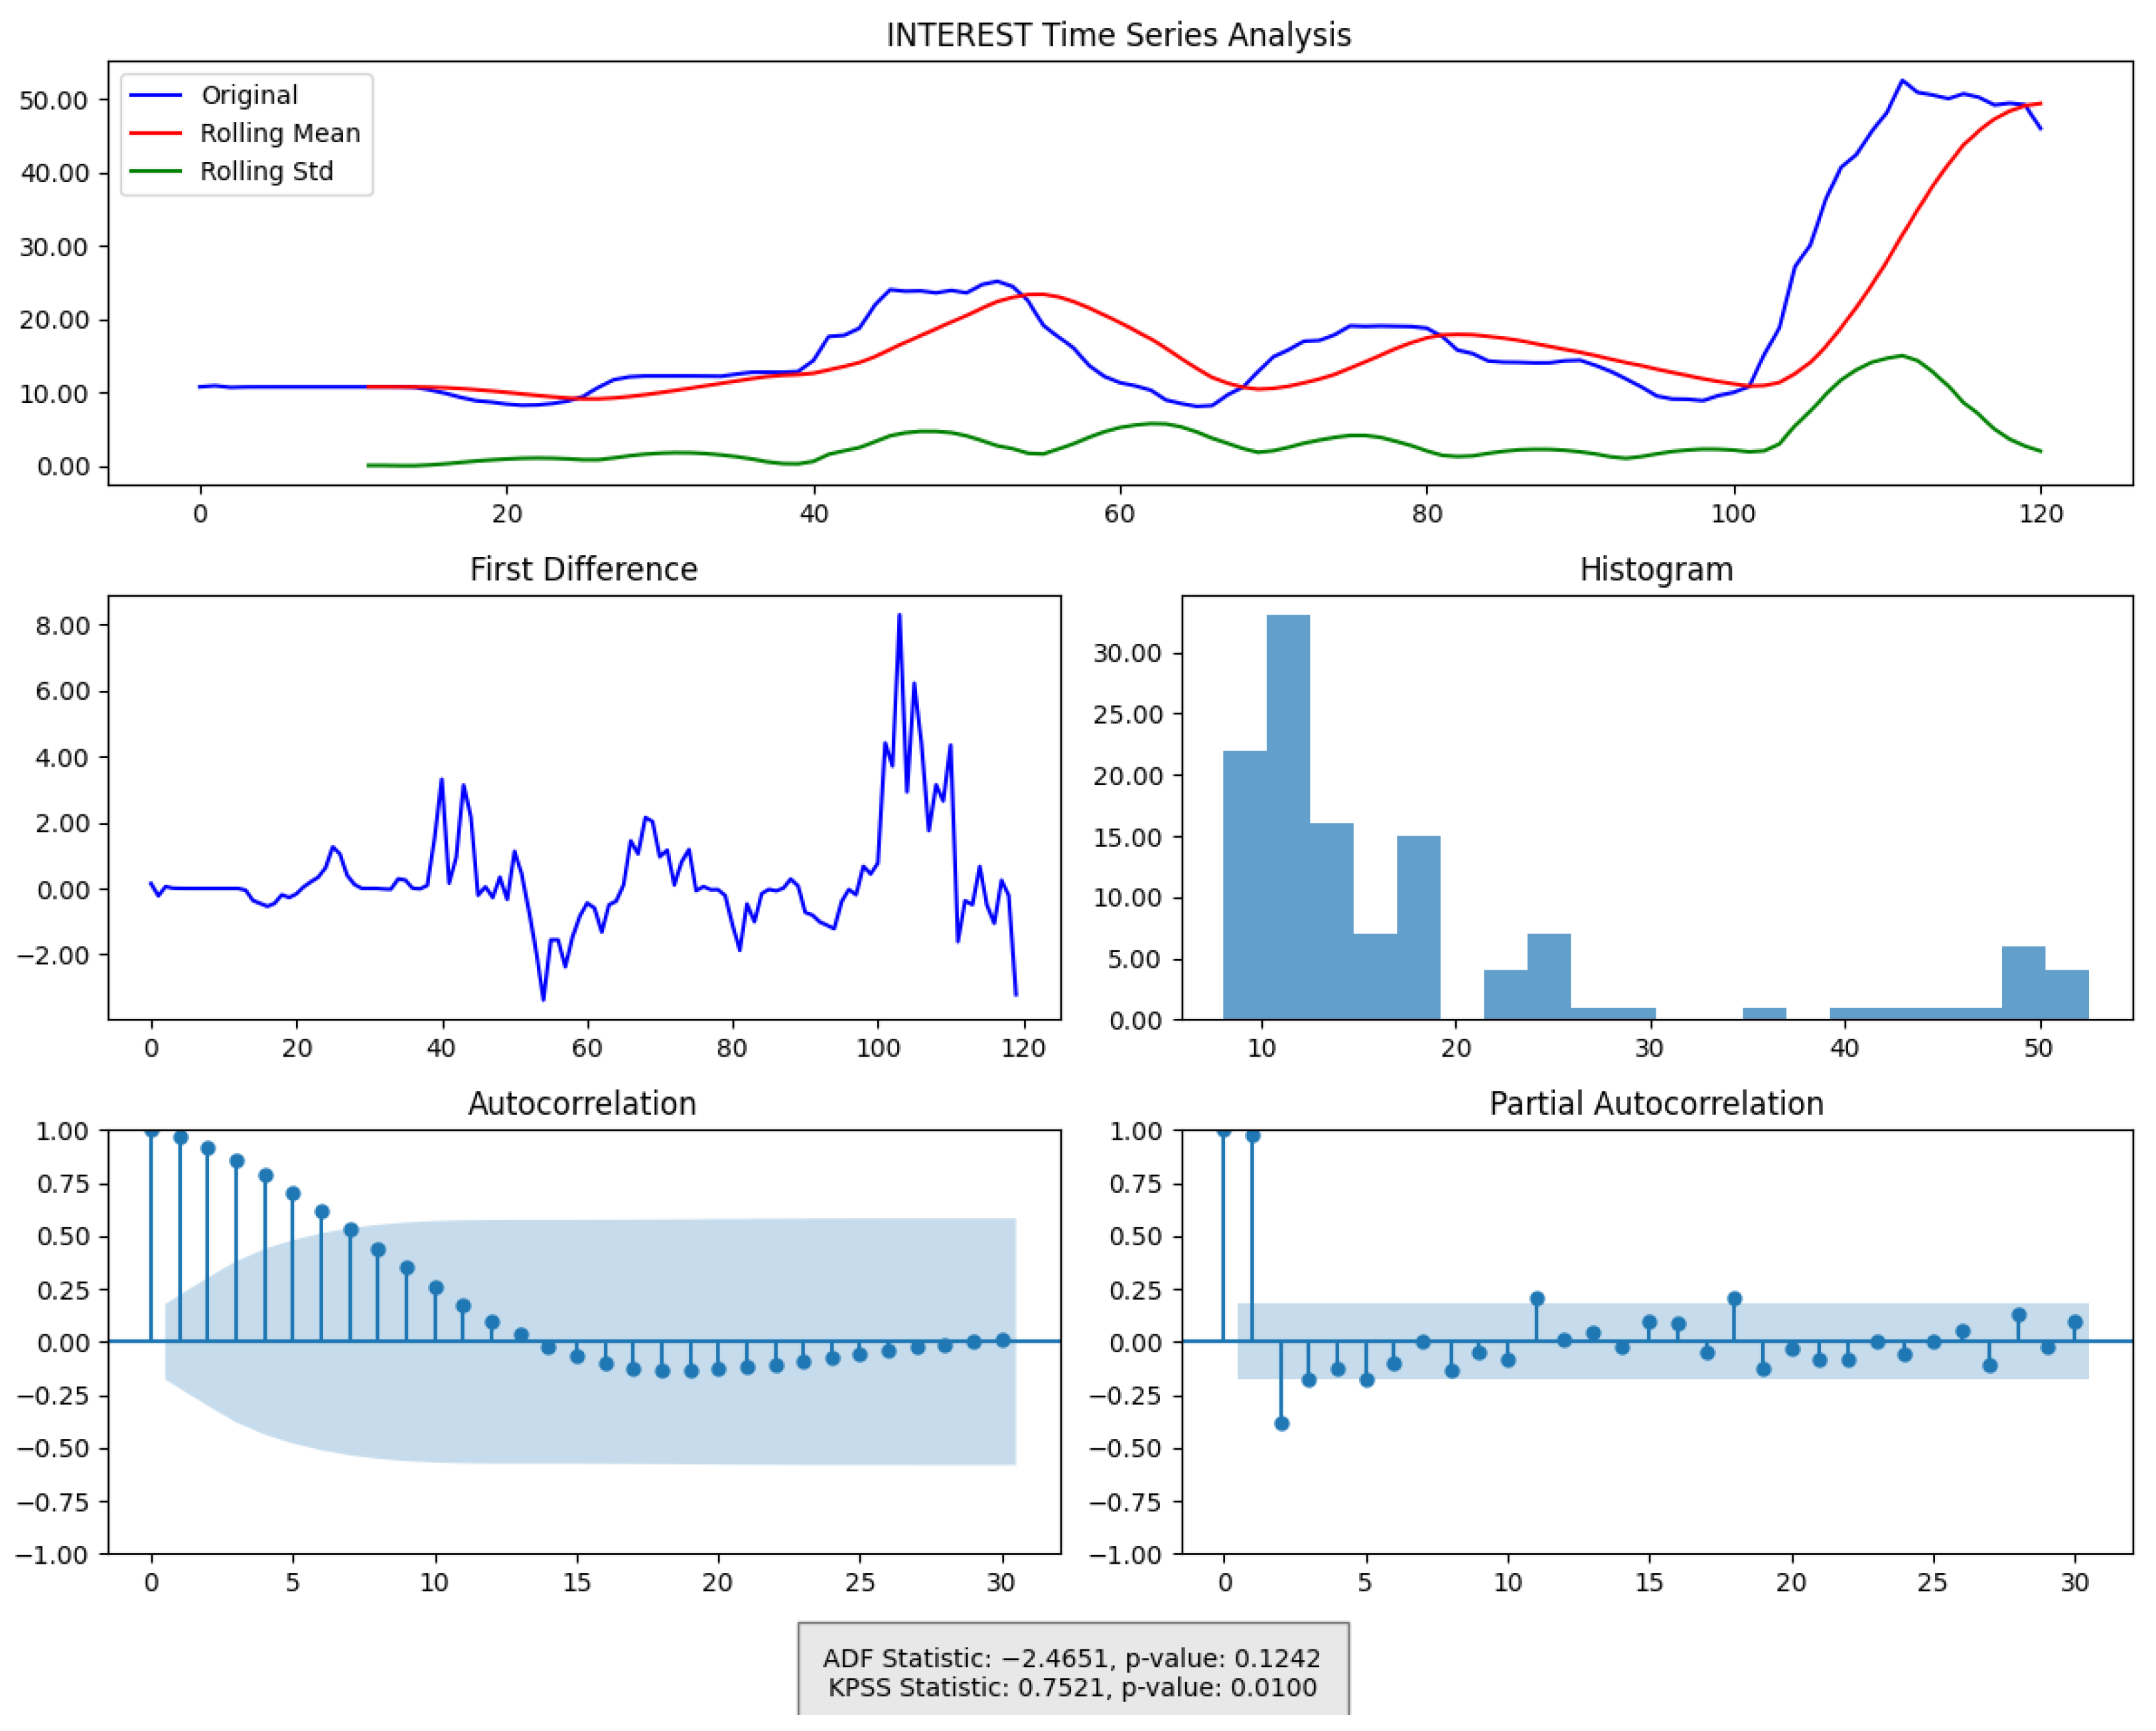Image resolution: width=2156 pixels, height=1731 pixels.
Task: Click the KPSS Statistic text line
Action: (1072, 1688)
